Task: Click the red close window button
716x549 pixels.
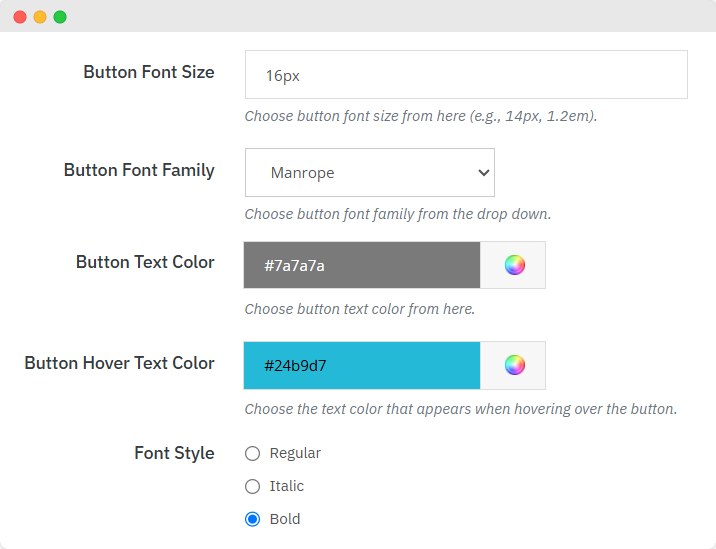Action: (20, 17)
